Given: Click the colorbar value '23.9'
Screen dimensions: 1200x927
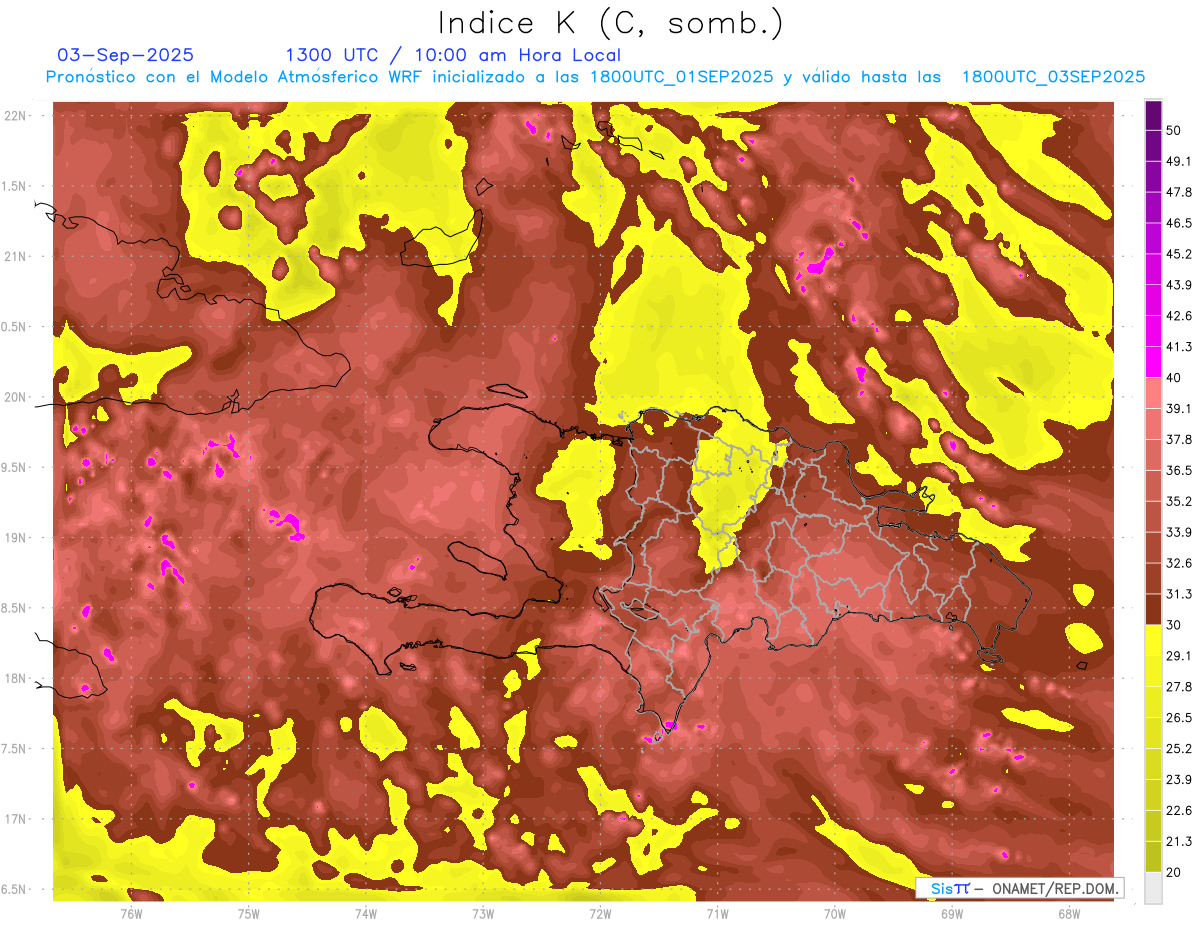Looking at the screenshot, I should (x=1178, y=779).
